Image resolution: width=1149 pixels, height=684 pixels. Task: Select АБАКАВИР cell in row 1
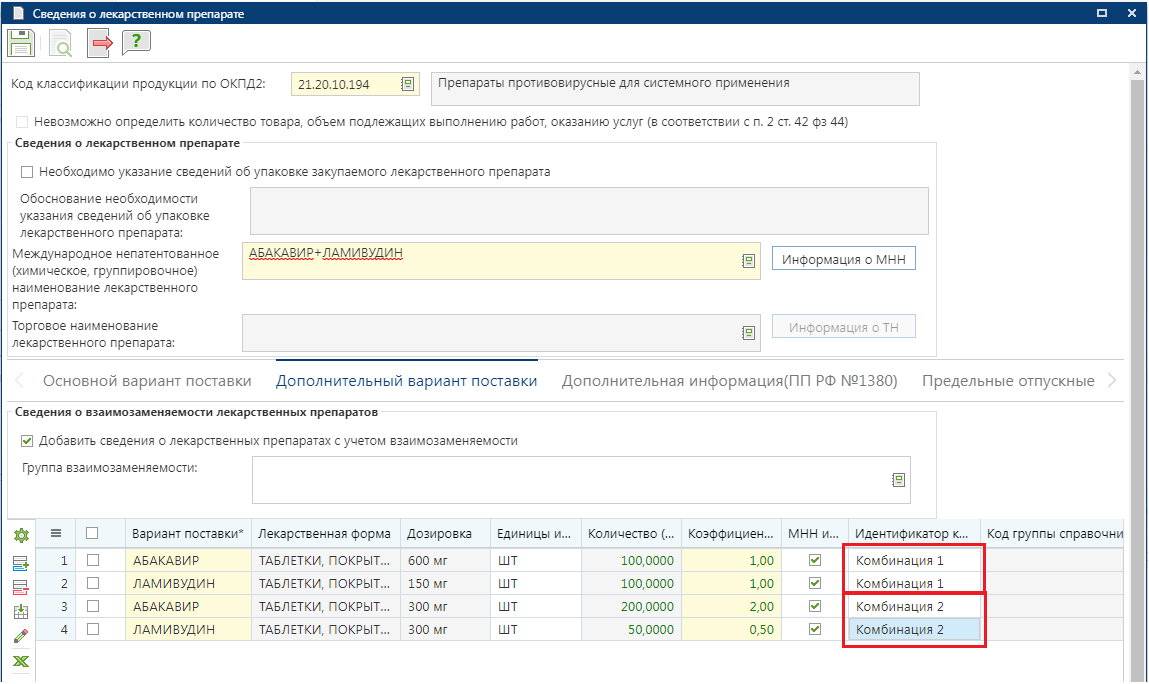pos(188,560)
